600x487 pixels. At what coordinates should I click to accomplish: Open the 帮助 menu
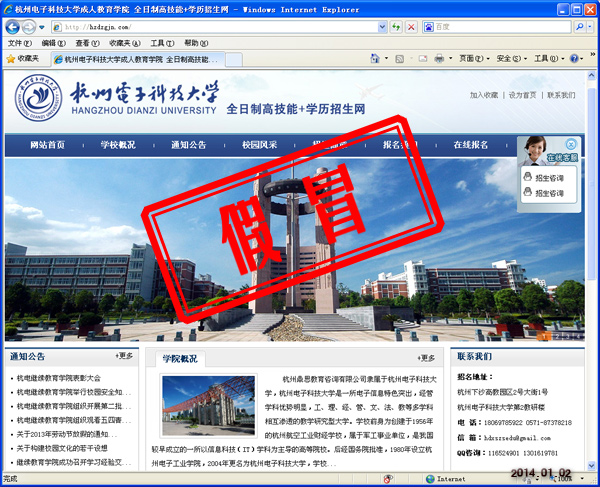point(196,43)
